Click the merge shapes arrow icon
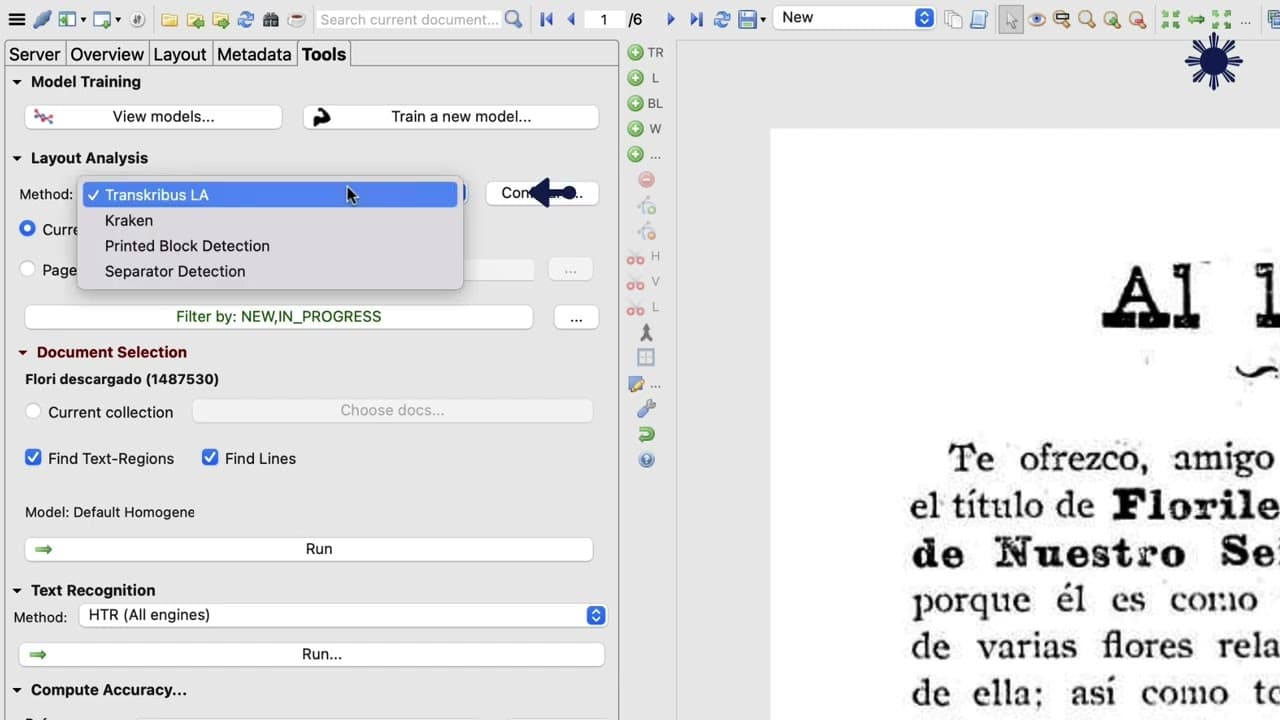 646,333
